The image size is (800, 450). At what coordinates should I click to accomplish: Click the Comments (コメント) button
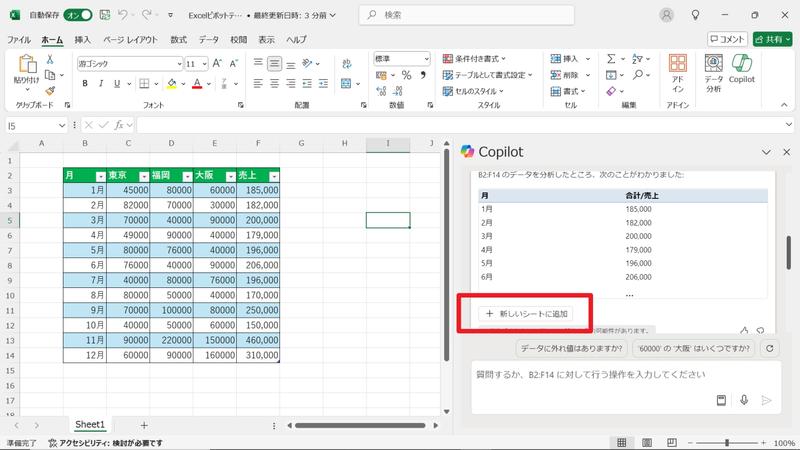(727, 39)
